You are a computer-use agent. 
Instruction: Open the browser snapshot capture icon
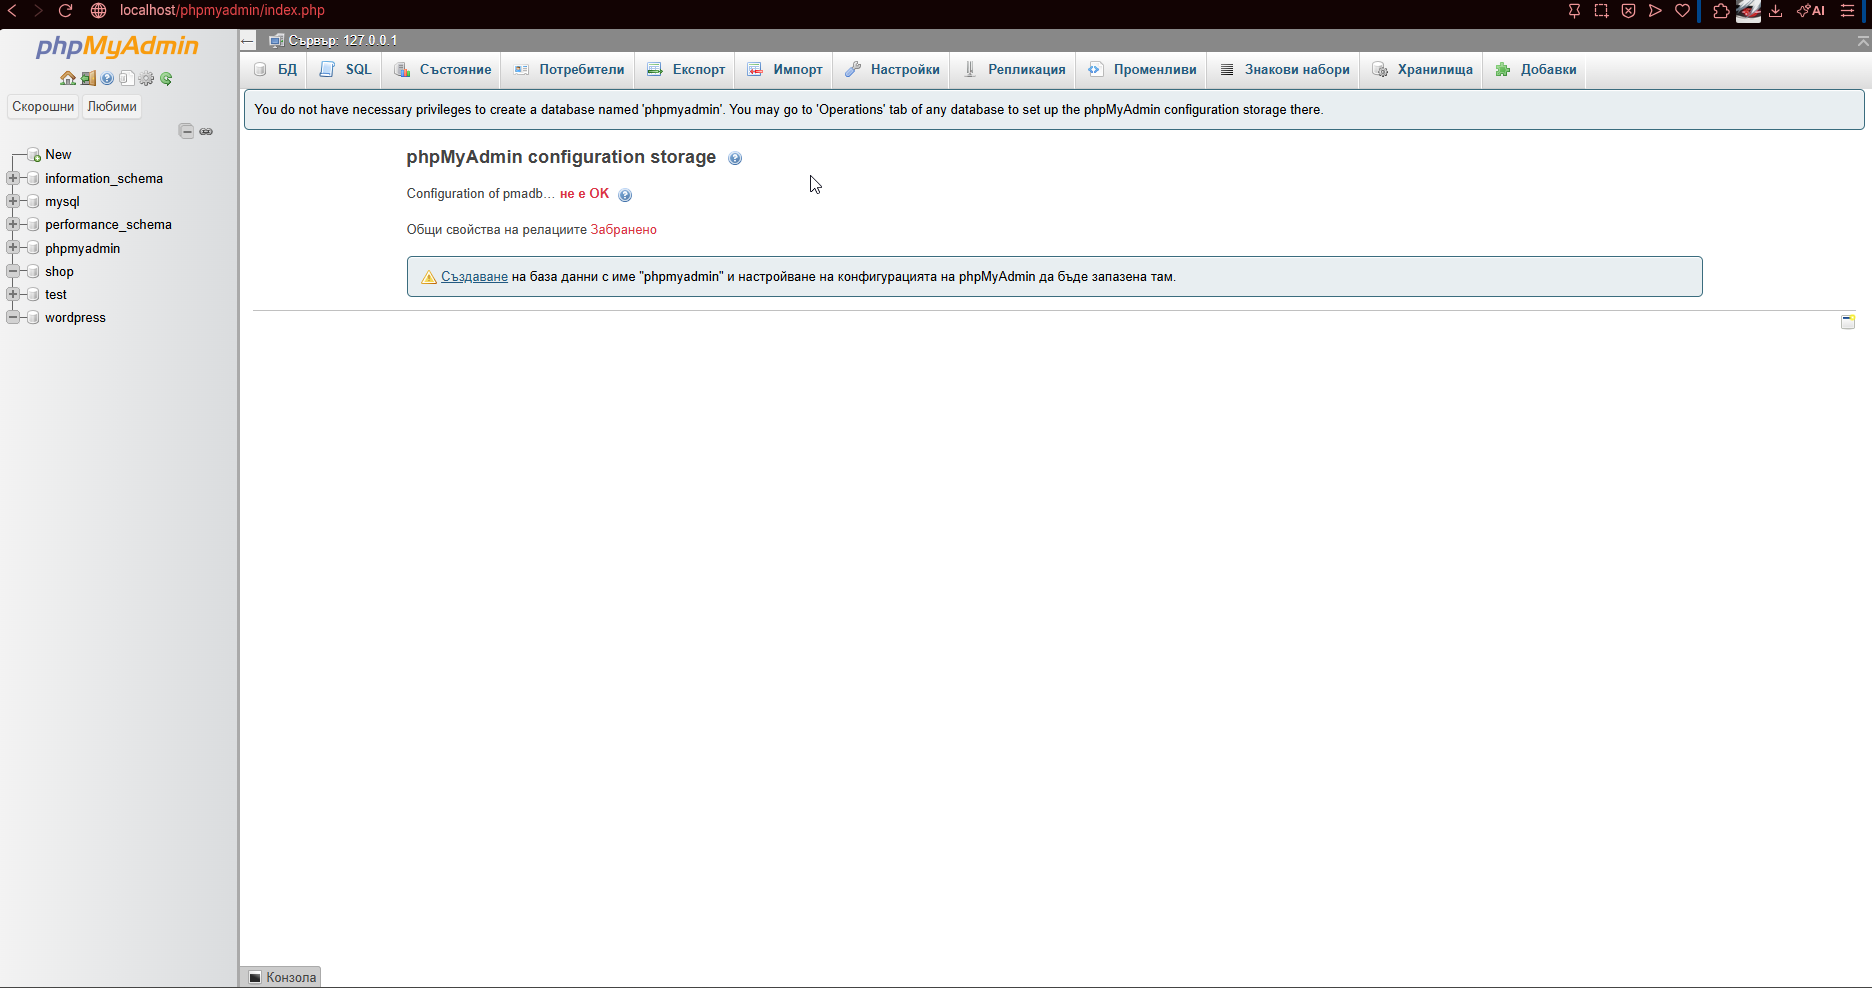1601,11
